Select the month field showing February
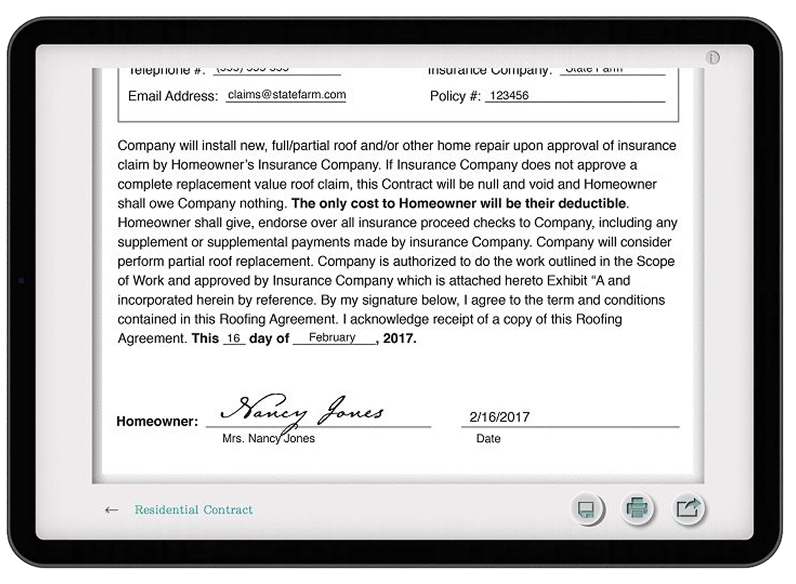796x584 pixels. coord(332,338)
